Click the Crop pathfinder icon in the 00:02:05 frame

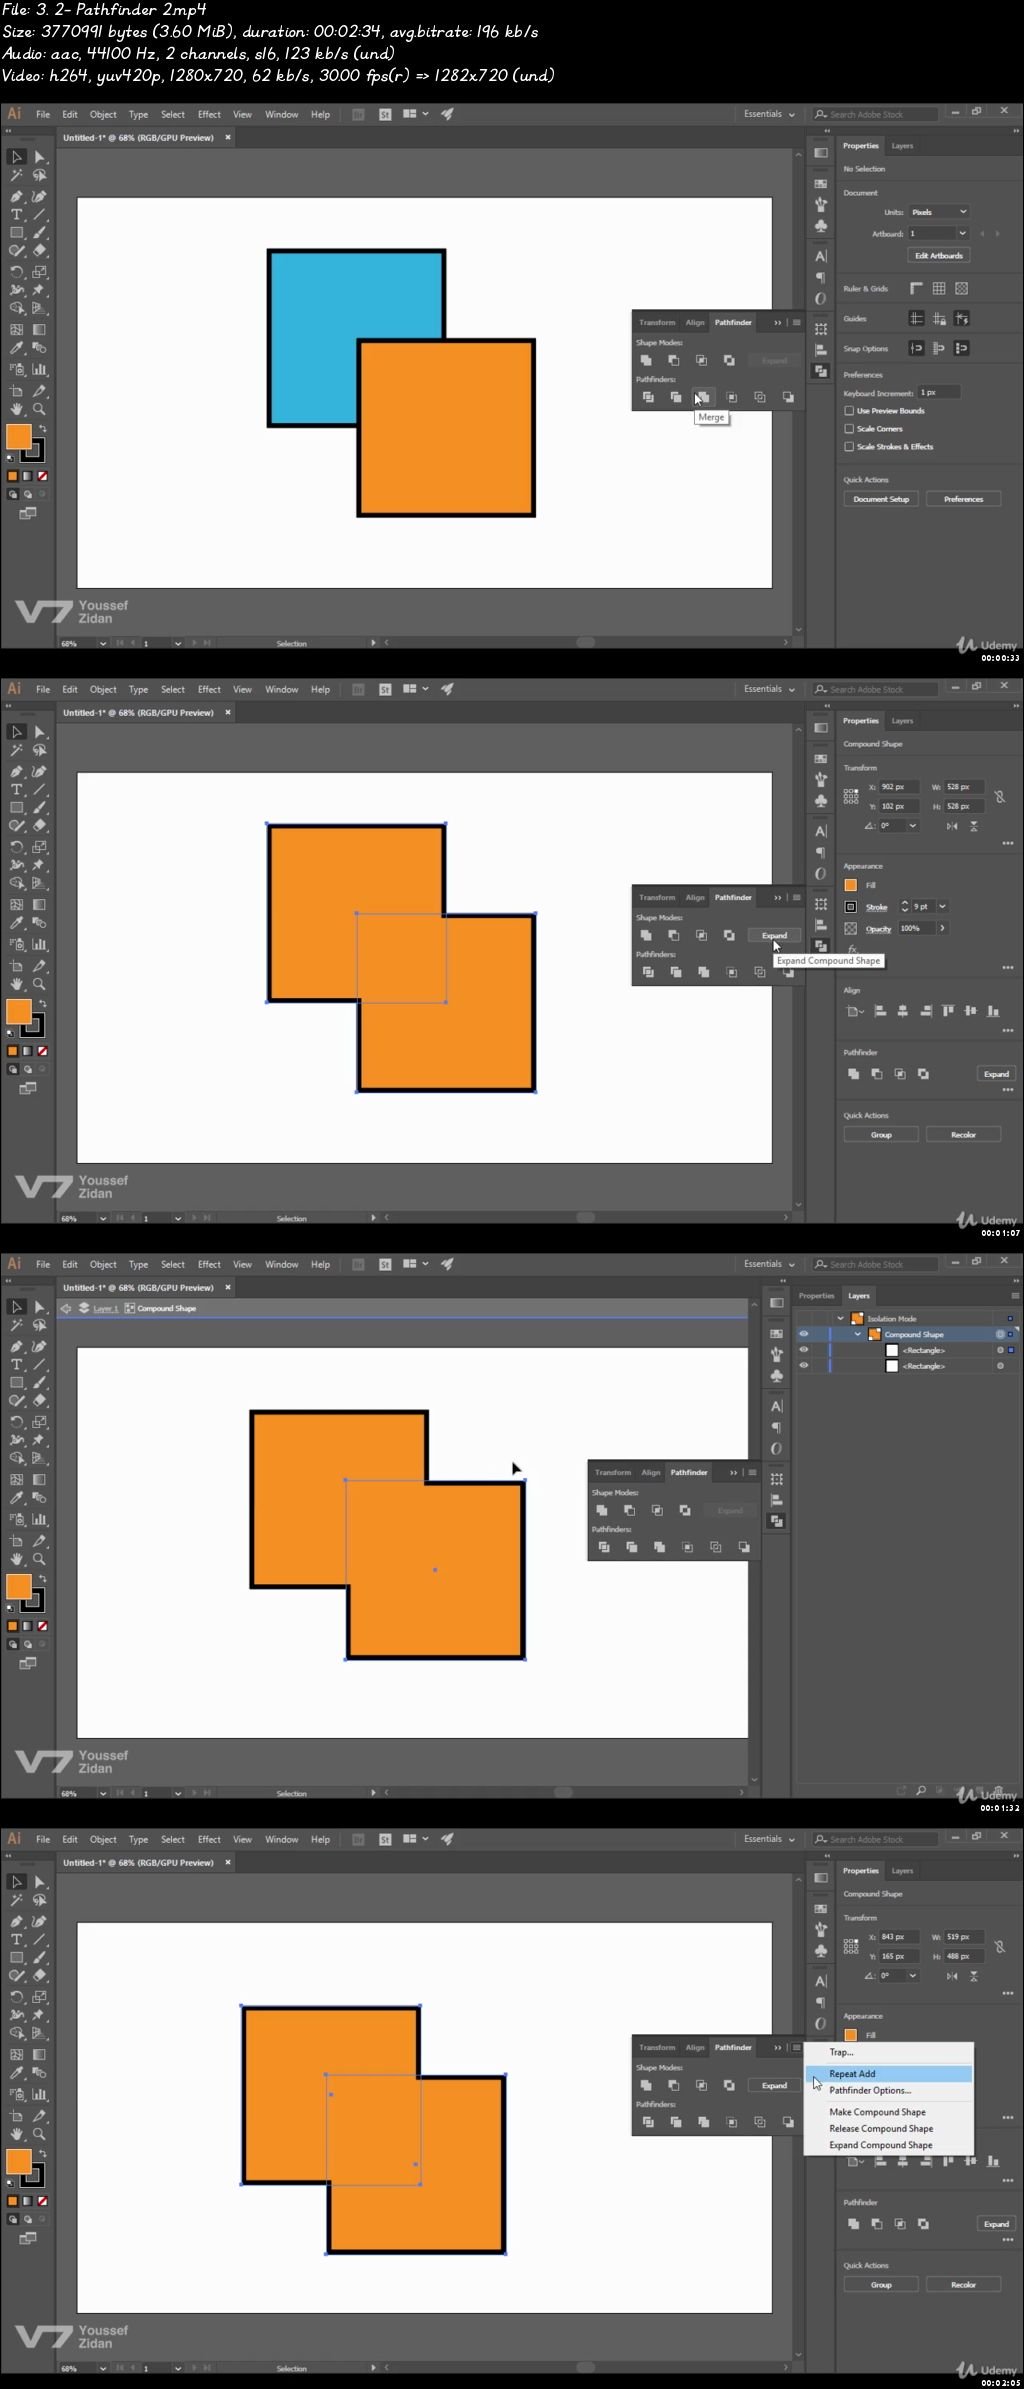point(732,2122)
